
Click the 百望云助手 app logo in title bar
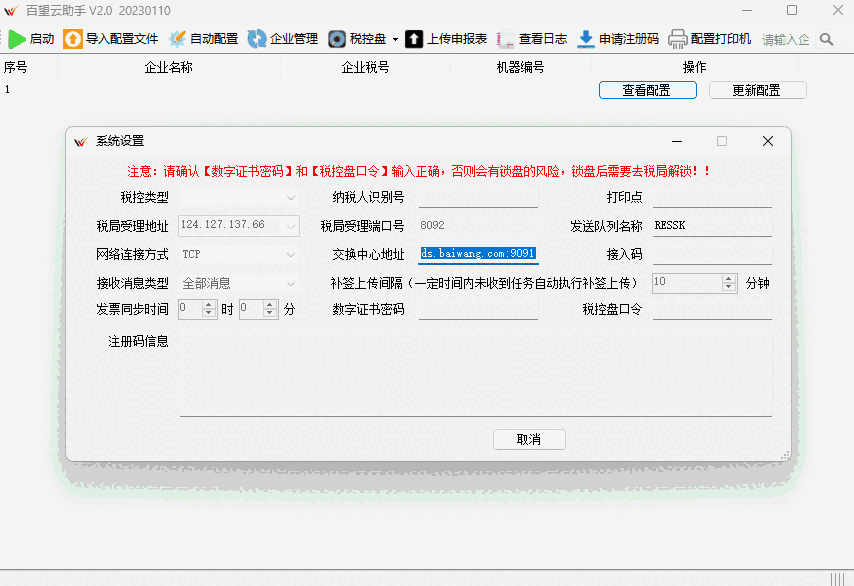[11, 10]
